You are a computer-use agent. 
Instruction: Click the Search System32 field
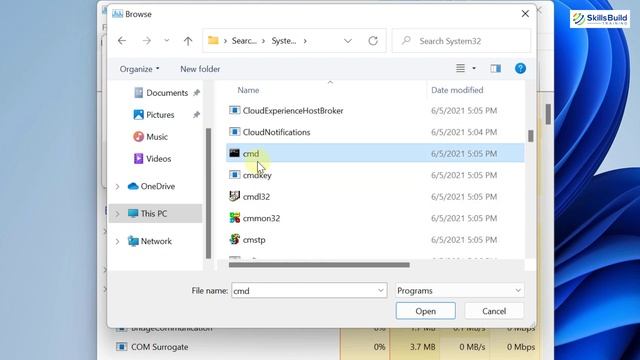pos(462,41)
